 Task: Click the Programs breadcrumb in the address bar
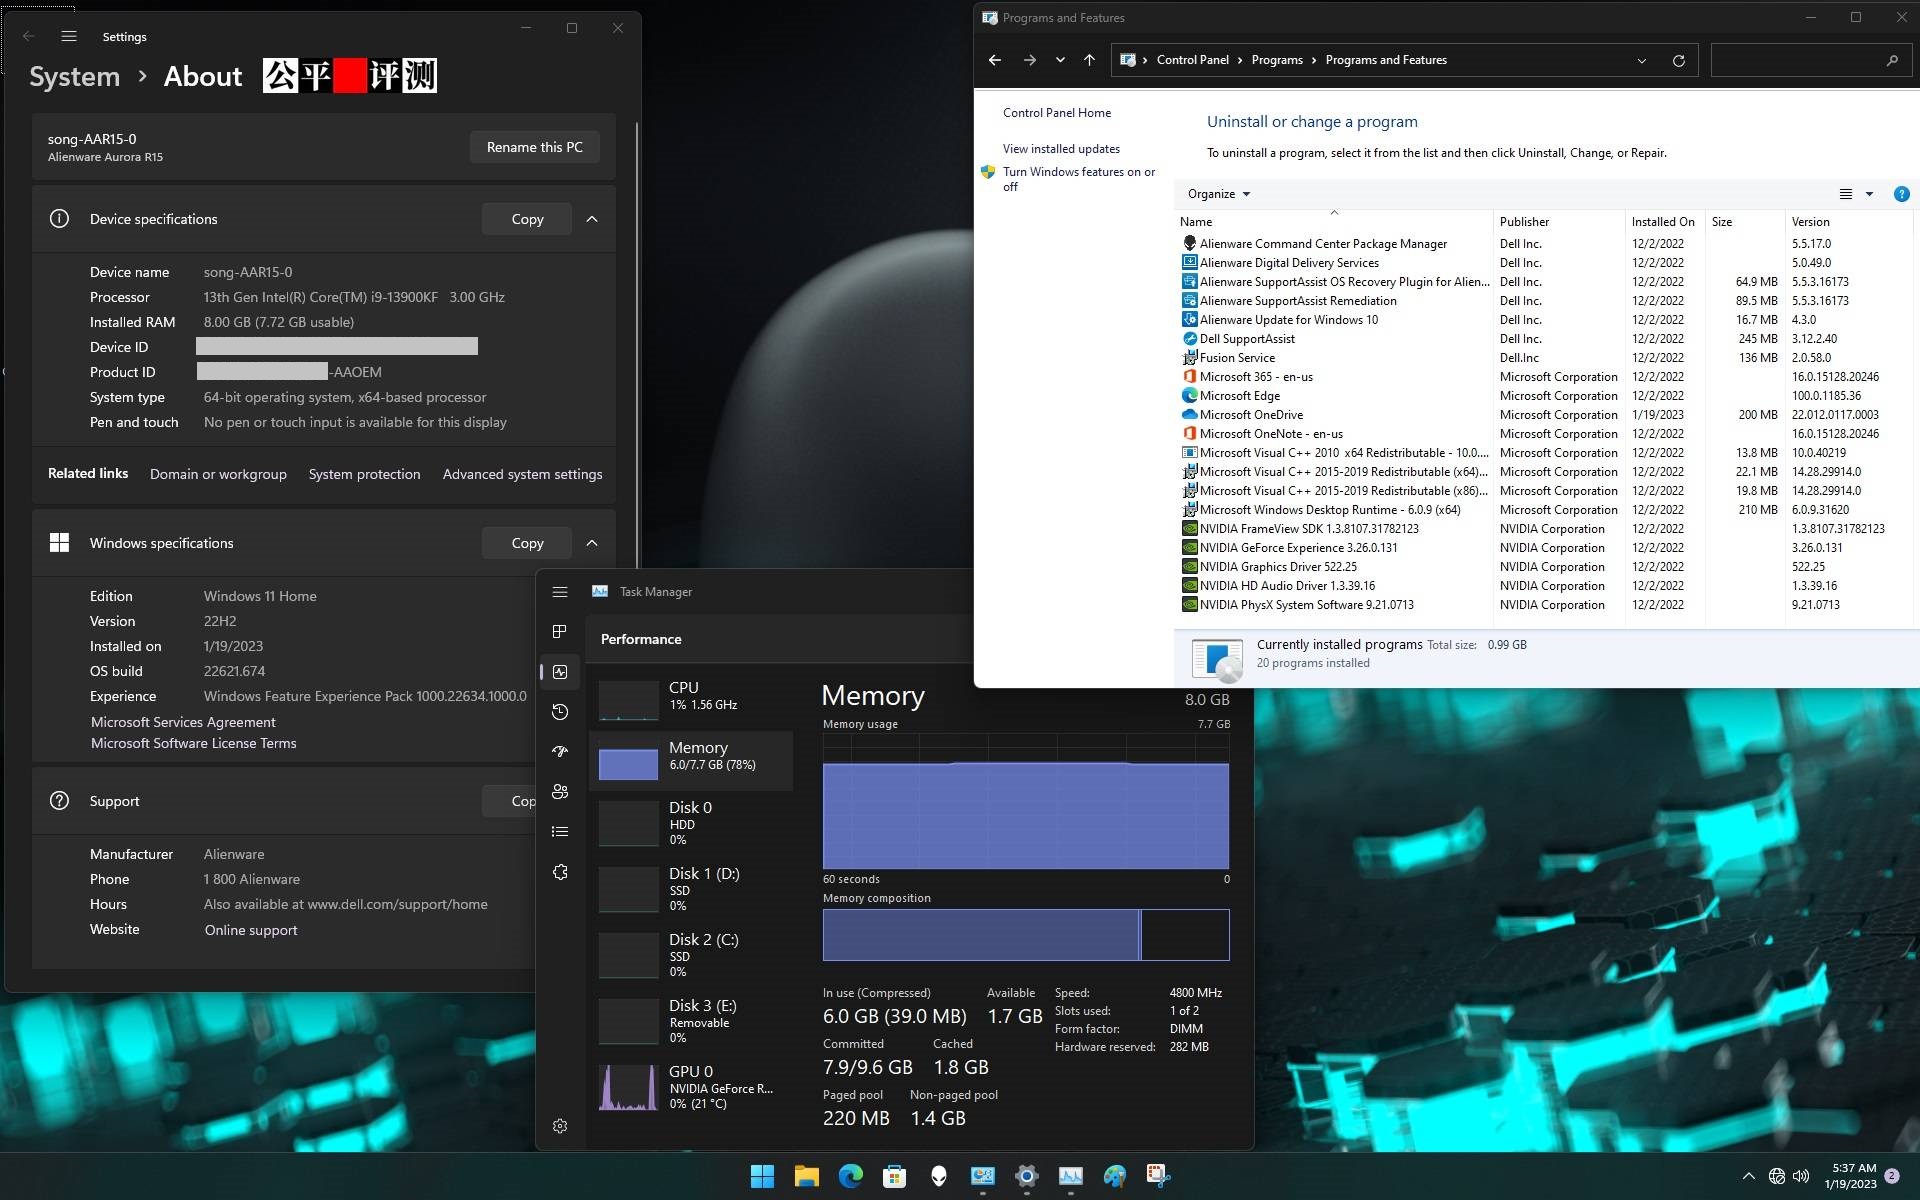[x=1276, y=60]
